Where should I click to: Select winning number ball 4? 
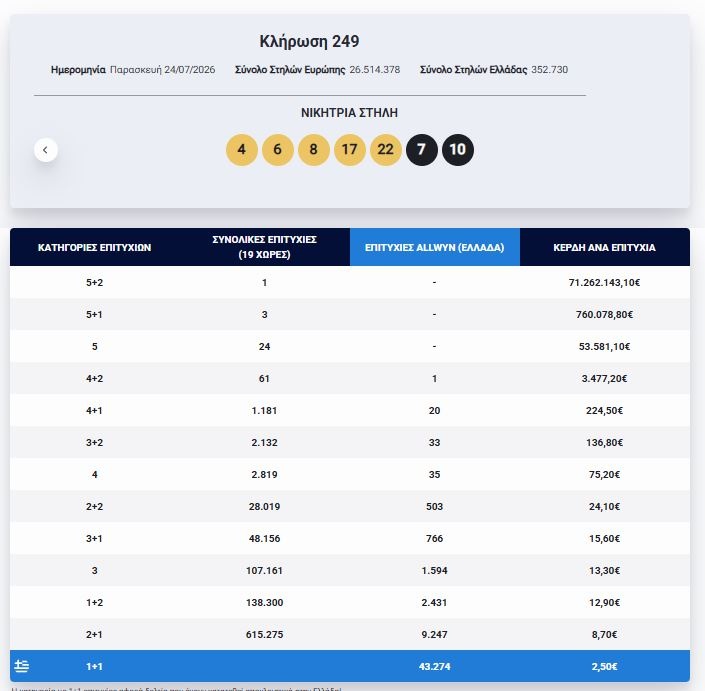241,150
